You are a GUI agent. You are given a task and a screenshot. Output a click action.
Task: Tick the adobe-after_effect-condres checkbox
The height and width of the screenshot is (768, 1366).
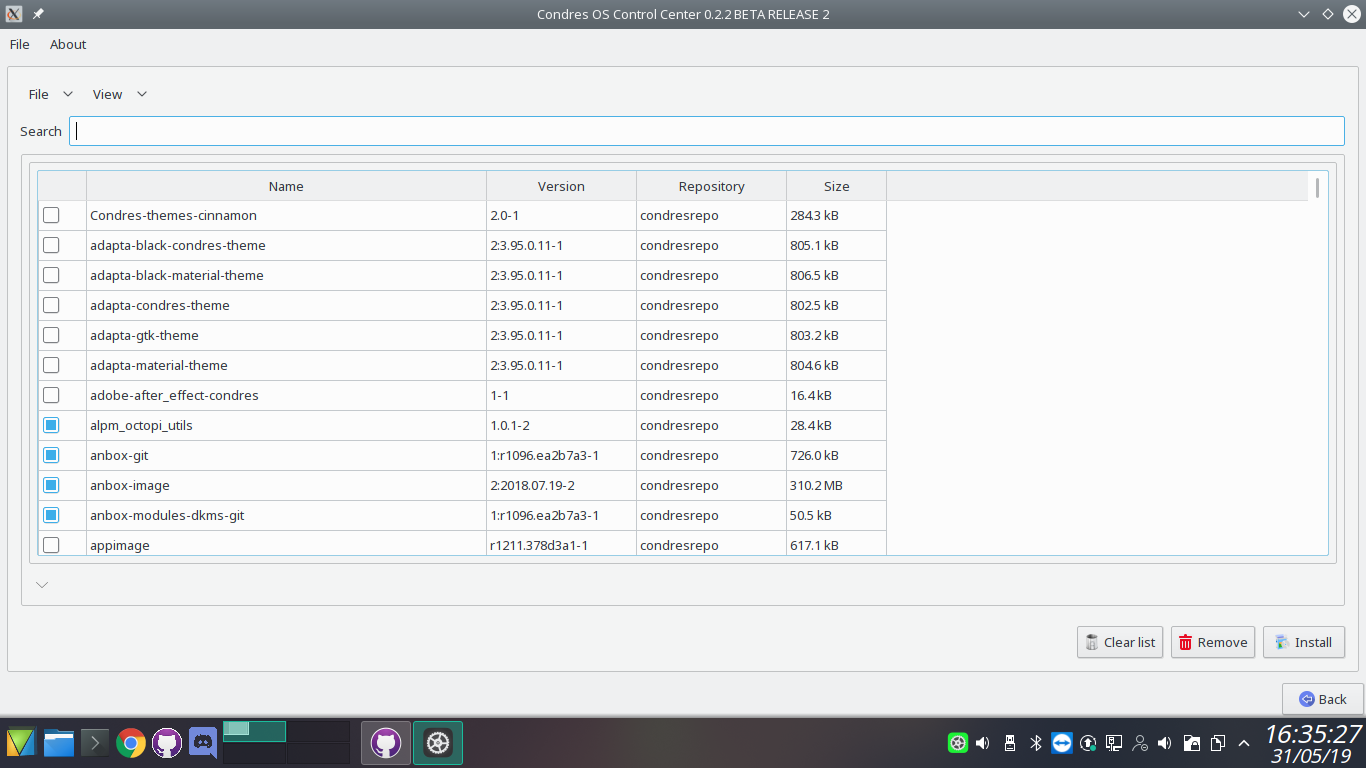[51, 395]
